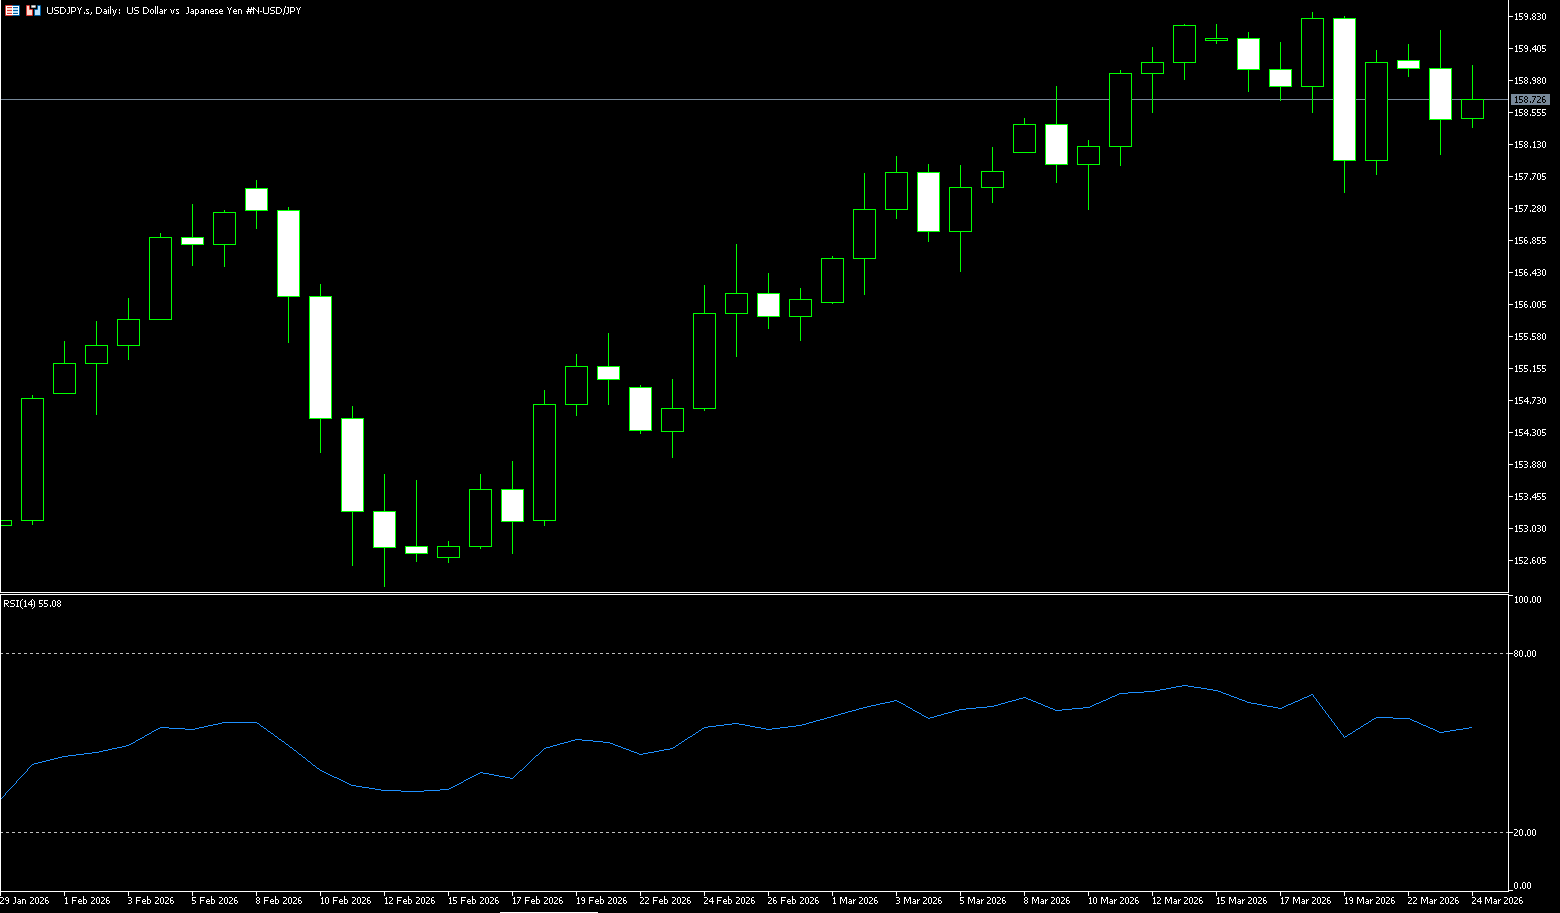Click the highlighted 158.726 current price tag
The height and width of the screenshot is (913, 1560).
[x=1530, y=100]
